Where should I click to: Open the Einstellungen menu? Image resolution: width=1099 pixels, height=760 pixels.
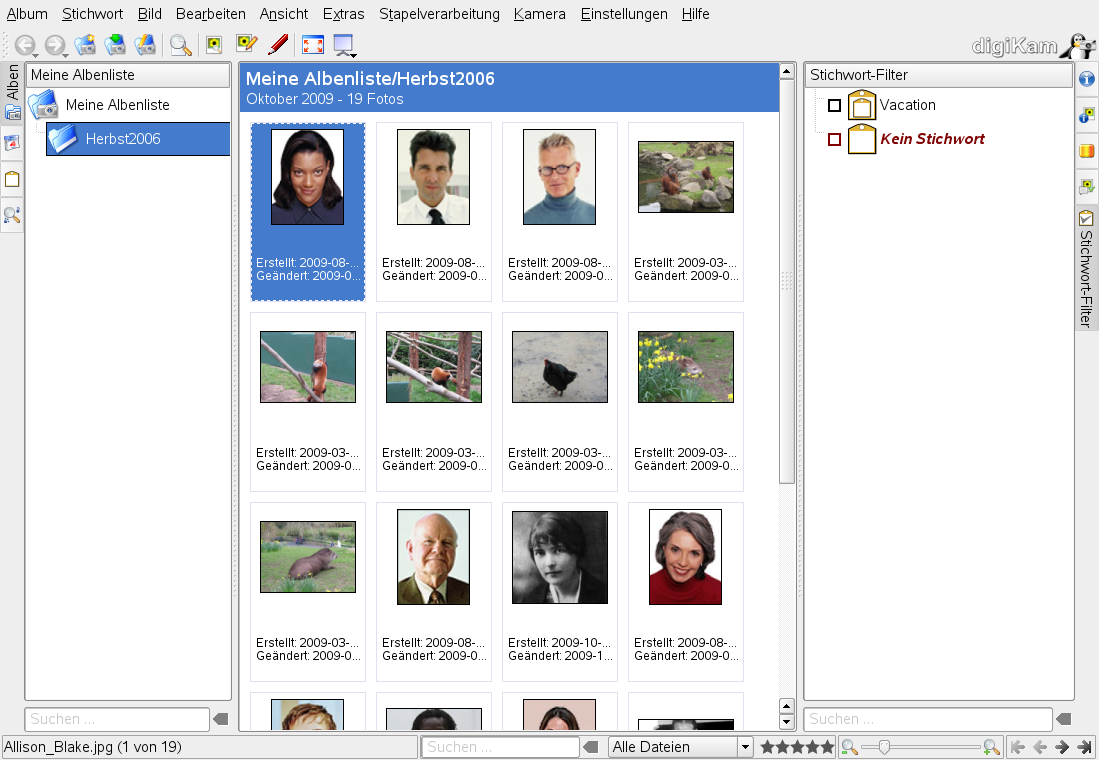click(624, 14)
